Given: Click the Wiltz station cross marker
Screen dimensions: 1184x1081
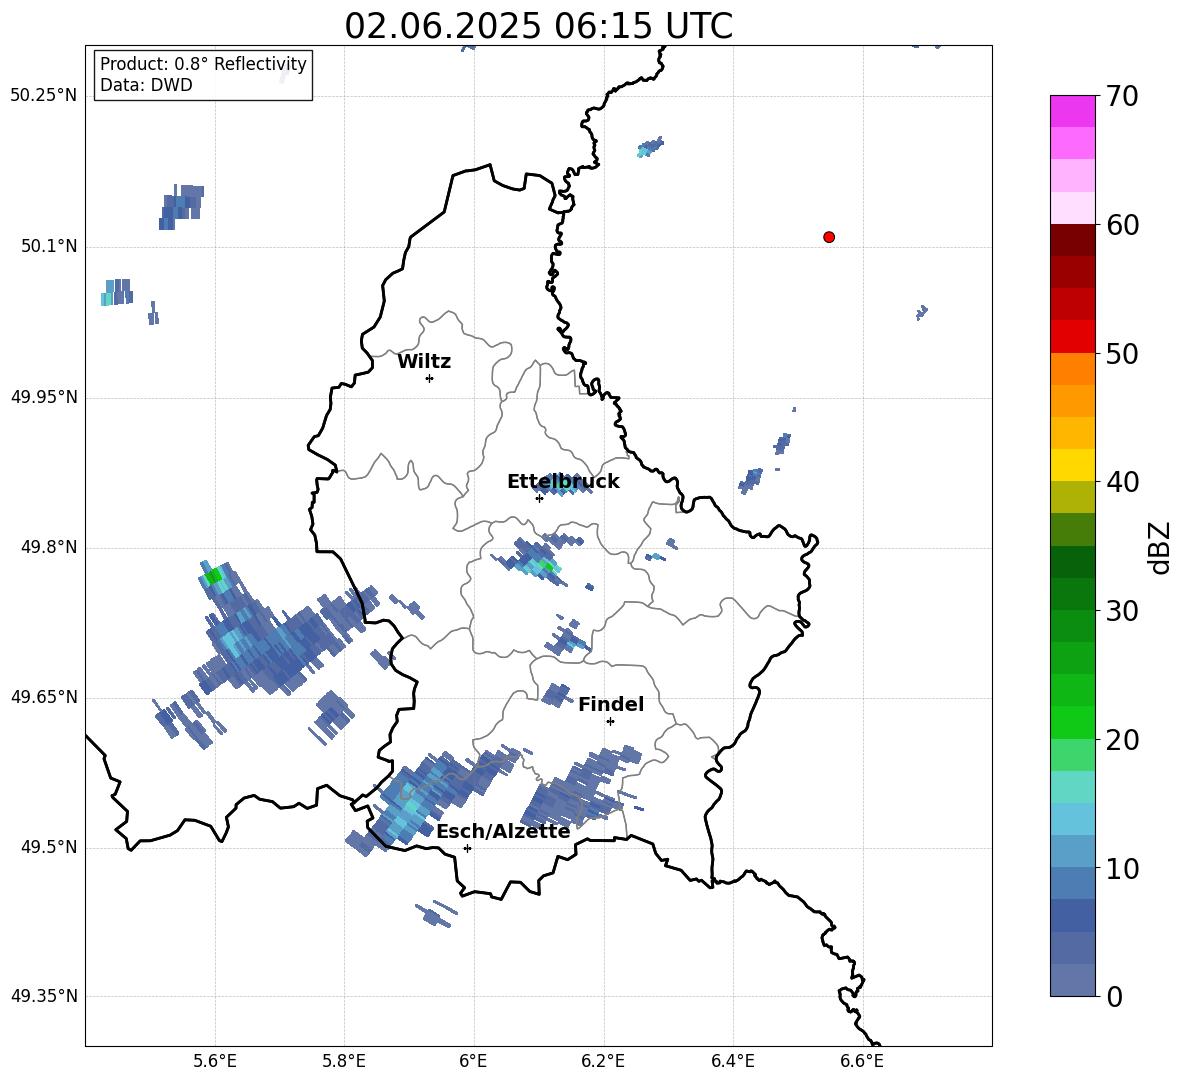Looking at the screenshot, I should [x=430, y=378].
